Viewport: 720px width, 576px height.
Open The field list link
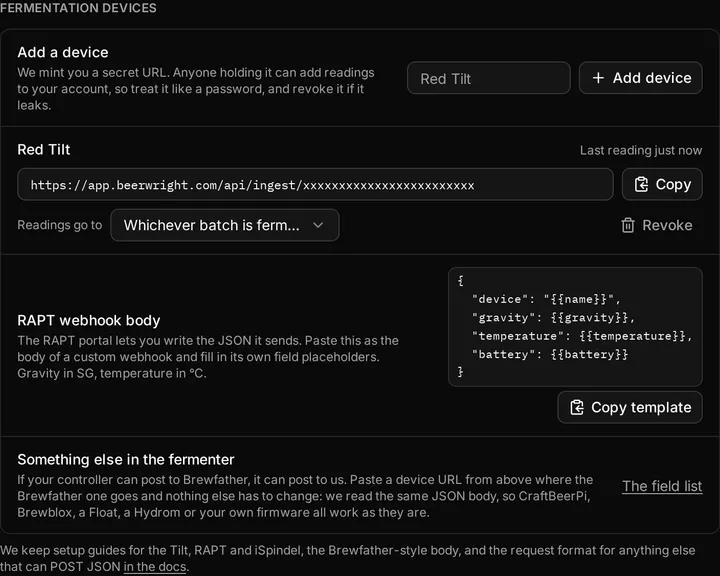tap(662, 486)
